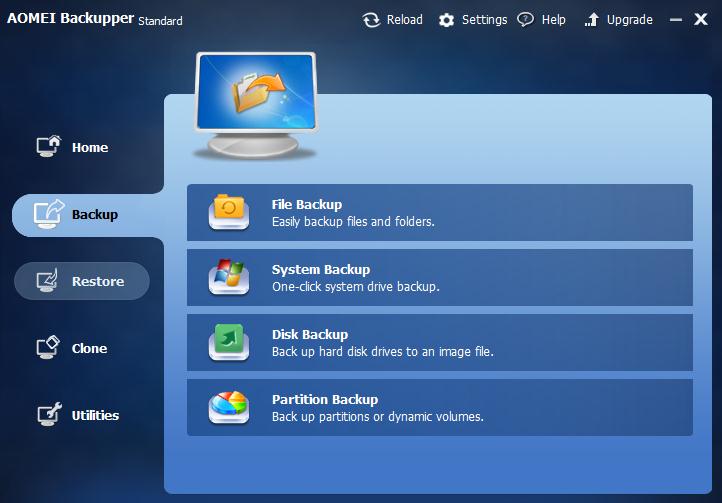
Task: Click the Upgrade text label
Action: (x=629, y=20)
